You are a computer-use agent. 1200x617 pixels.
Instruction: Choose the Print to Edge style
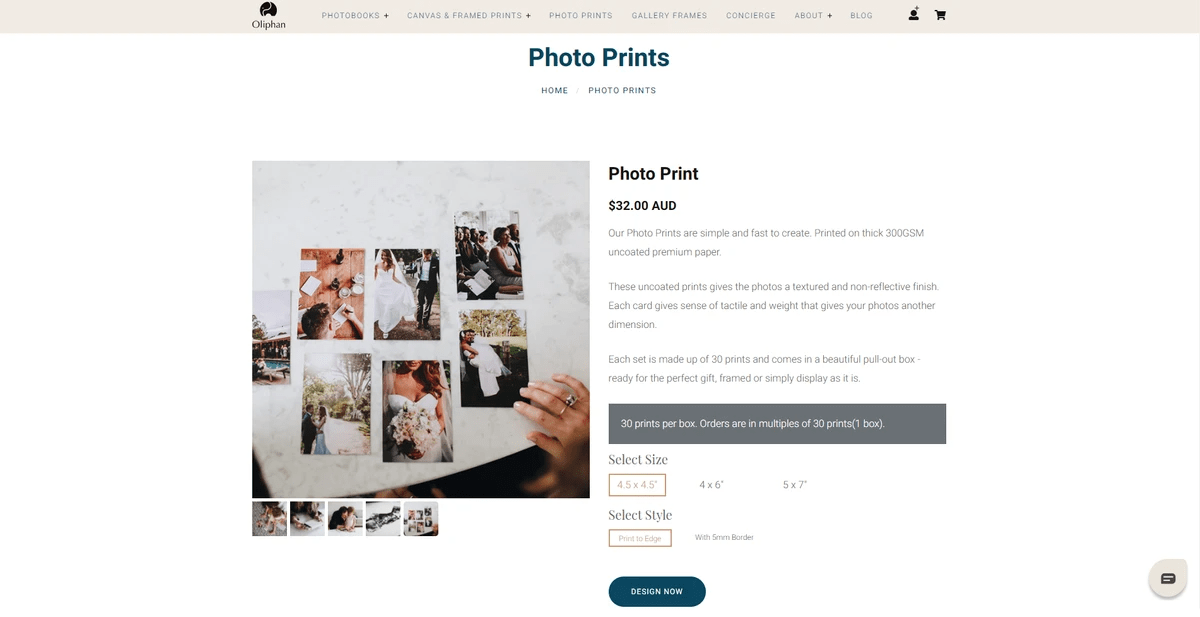(640, 538)
